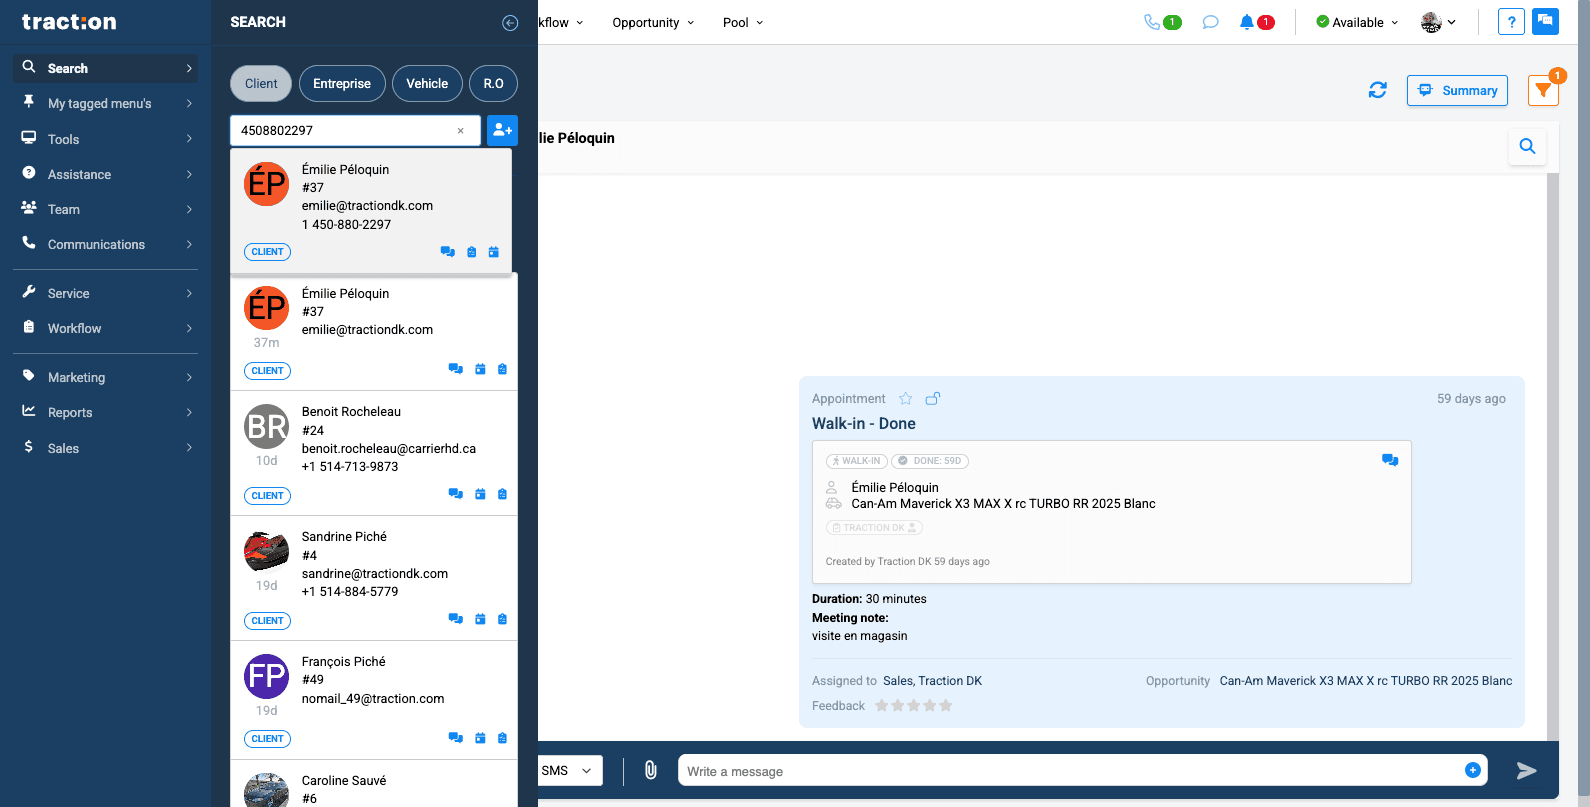Click the Write a message input field
This screenshot has width=1590, height=807.
click(x=1070, y=771)
